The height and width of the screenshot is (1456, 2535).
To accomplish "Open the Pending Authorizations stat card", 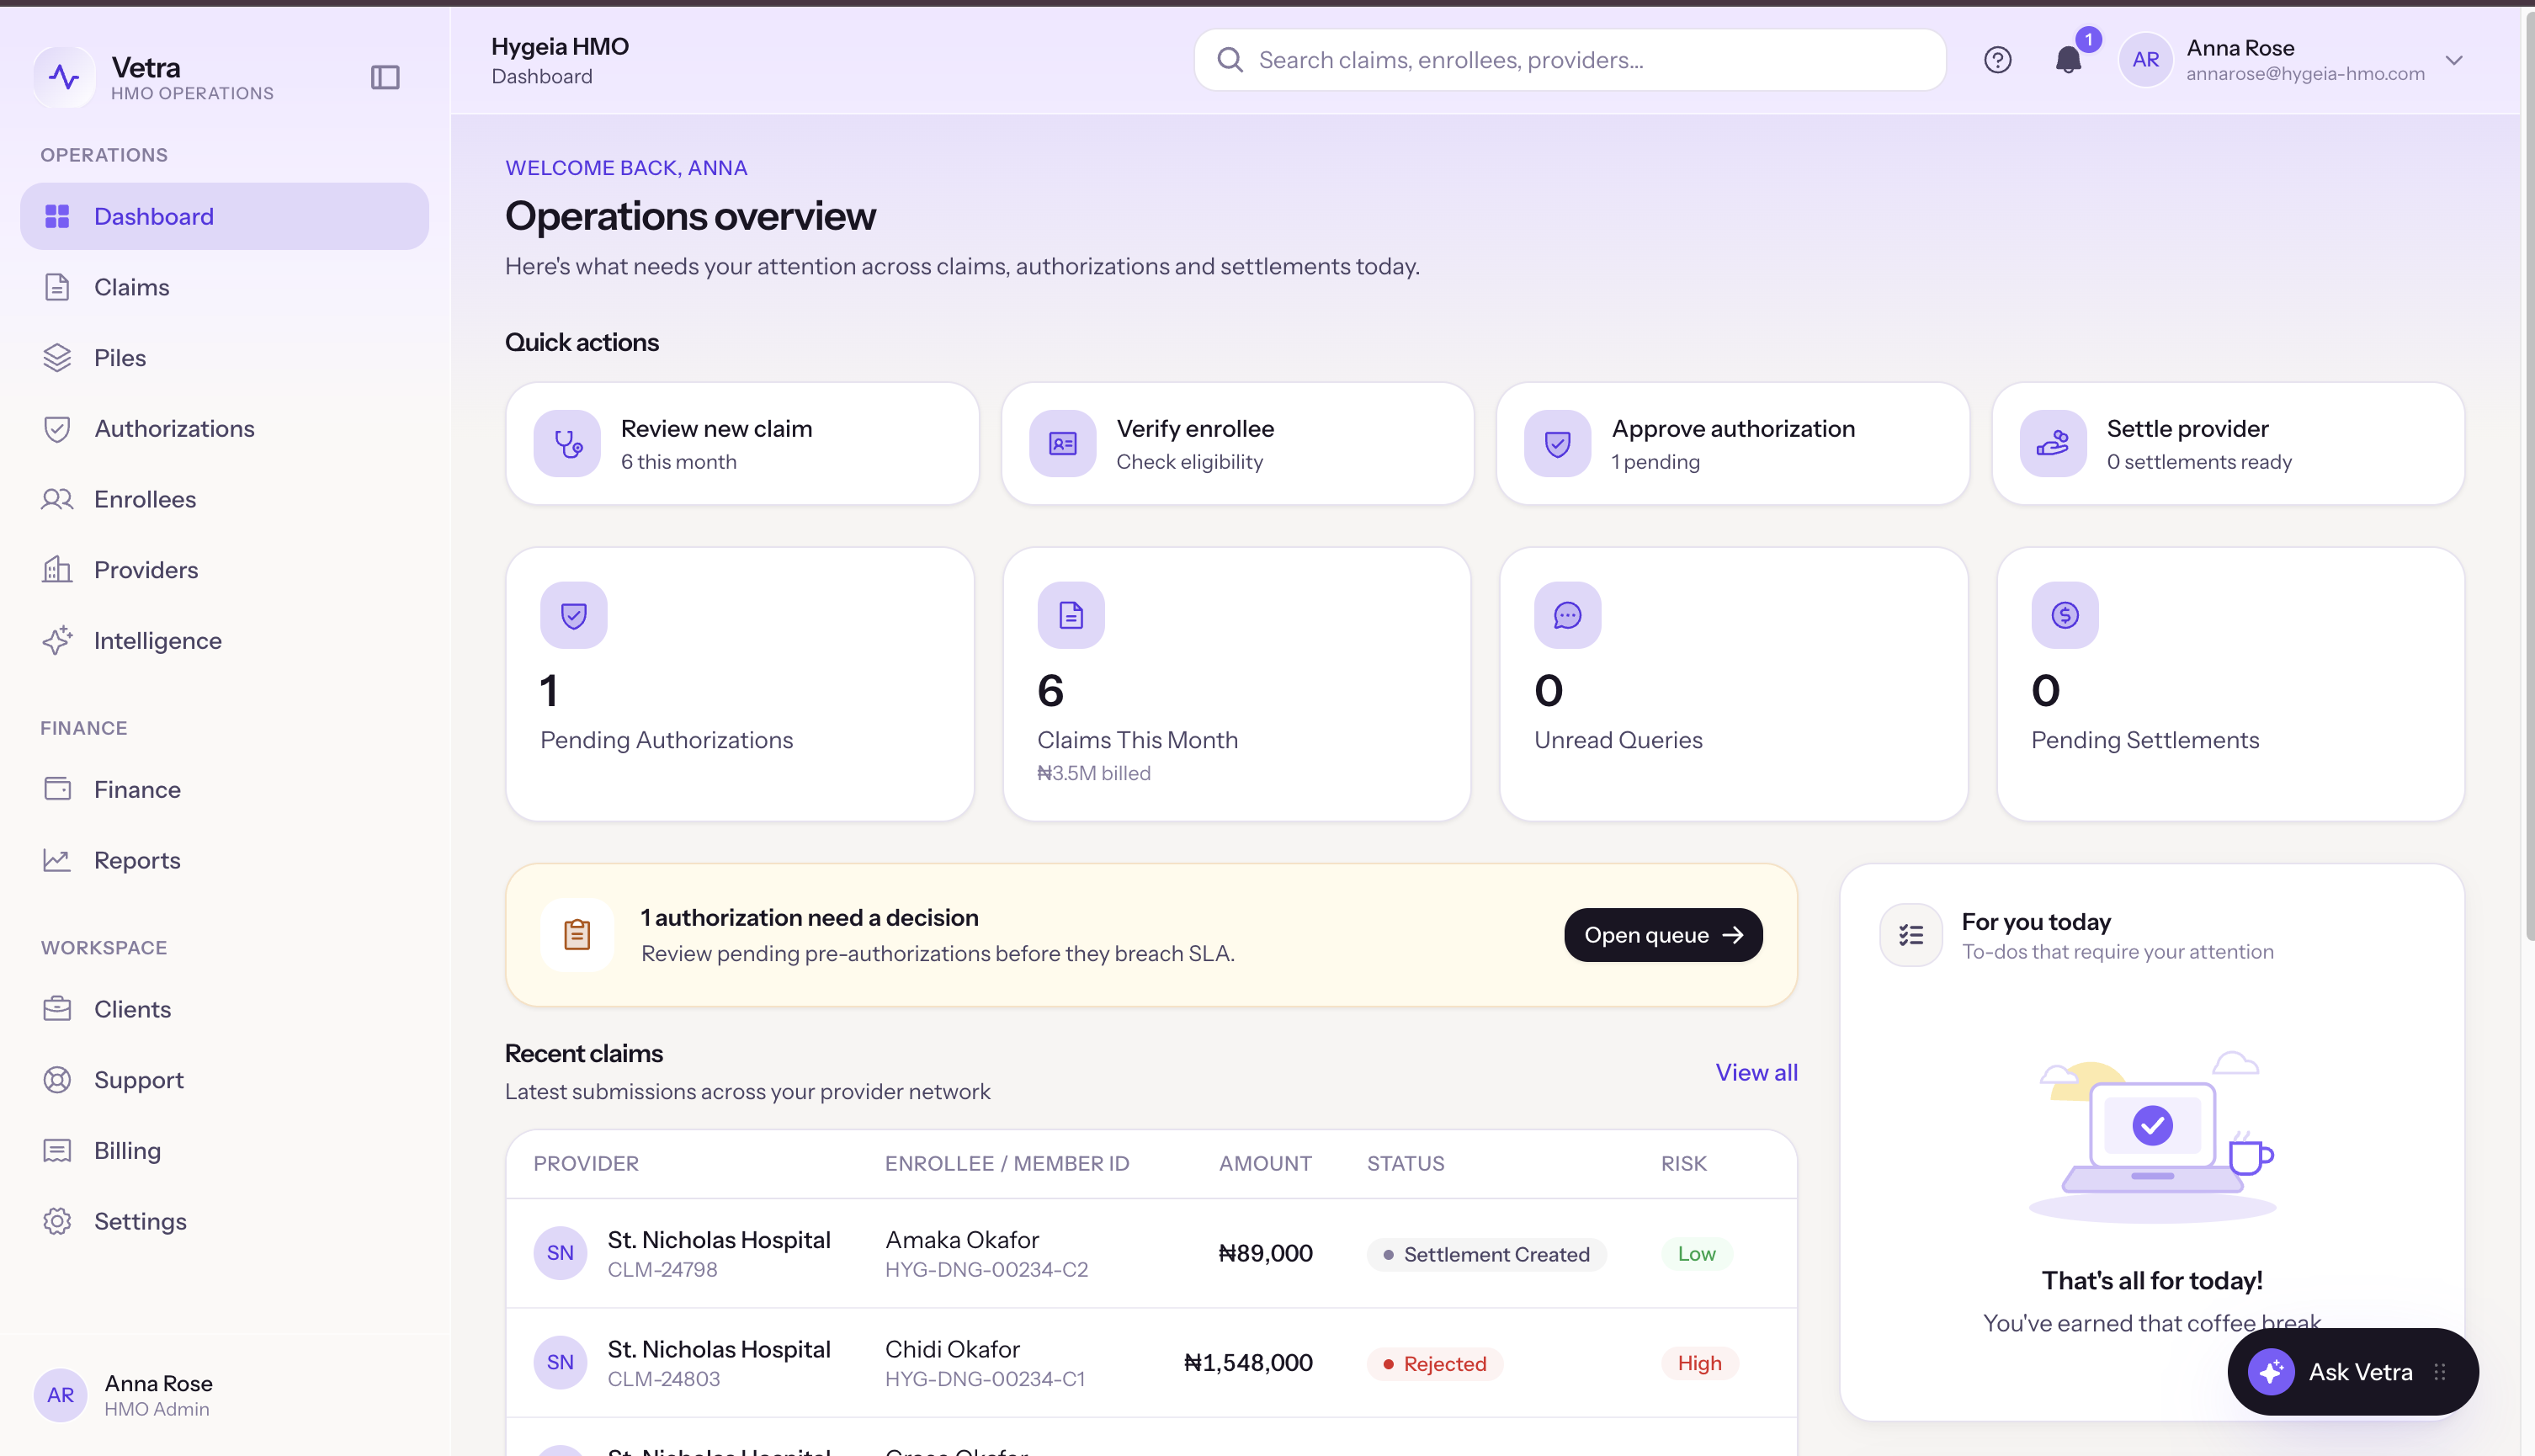I will point(740,684).
